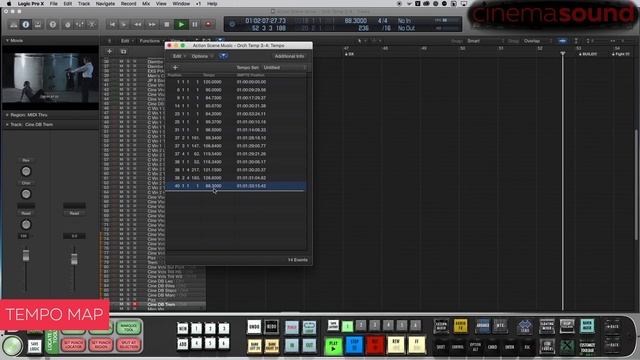Open the Toolbar button in control bar
Image resolution: width=640 pixels, height=360 pixels.
(x=38, y=24)
